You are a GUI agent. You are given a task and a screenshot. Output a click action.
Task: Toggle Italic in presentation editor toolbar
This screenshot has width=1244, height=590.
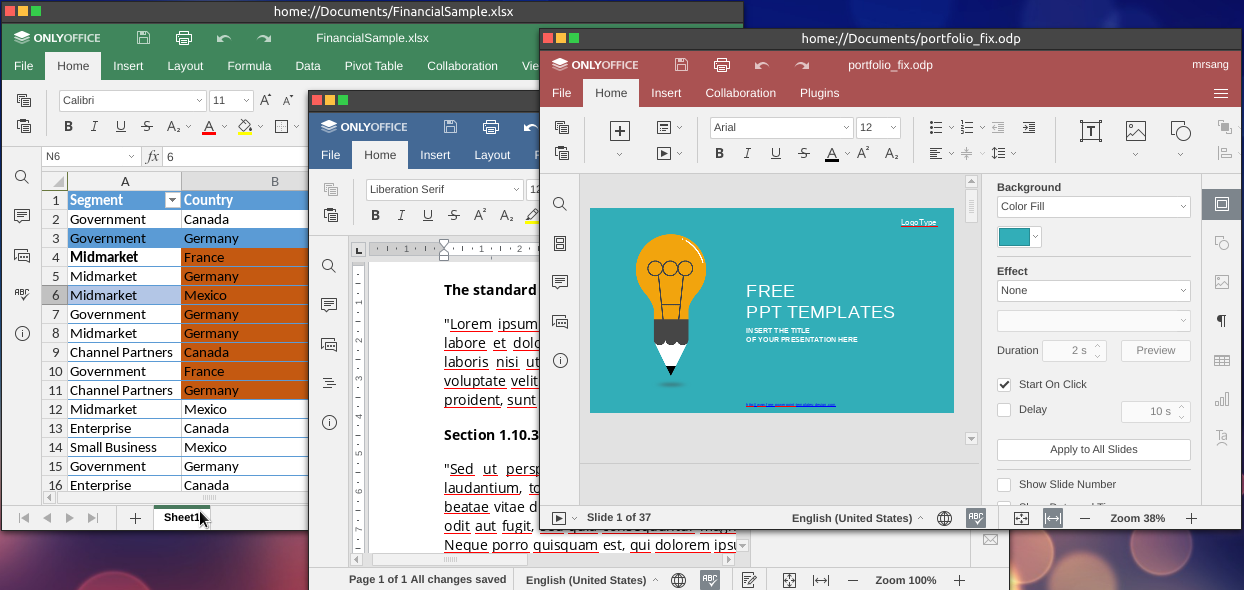point(747,153)
